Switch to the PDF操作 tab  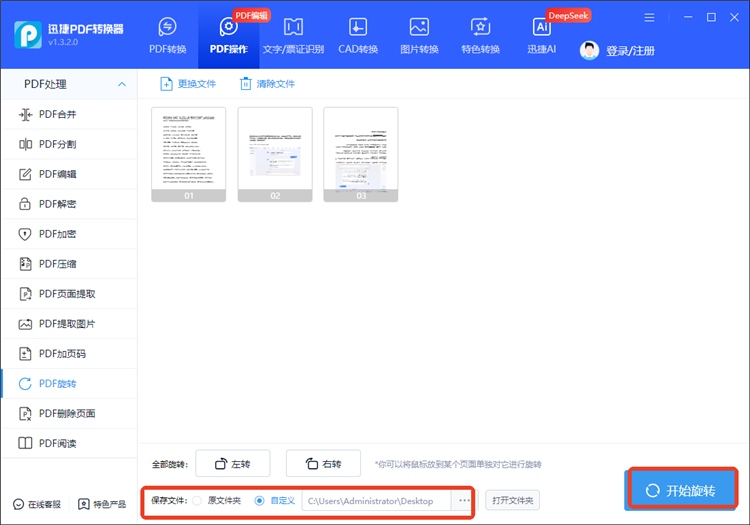point(229,36)
